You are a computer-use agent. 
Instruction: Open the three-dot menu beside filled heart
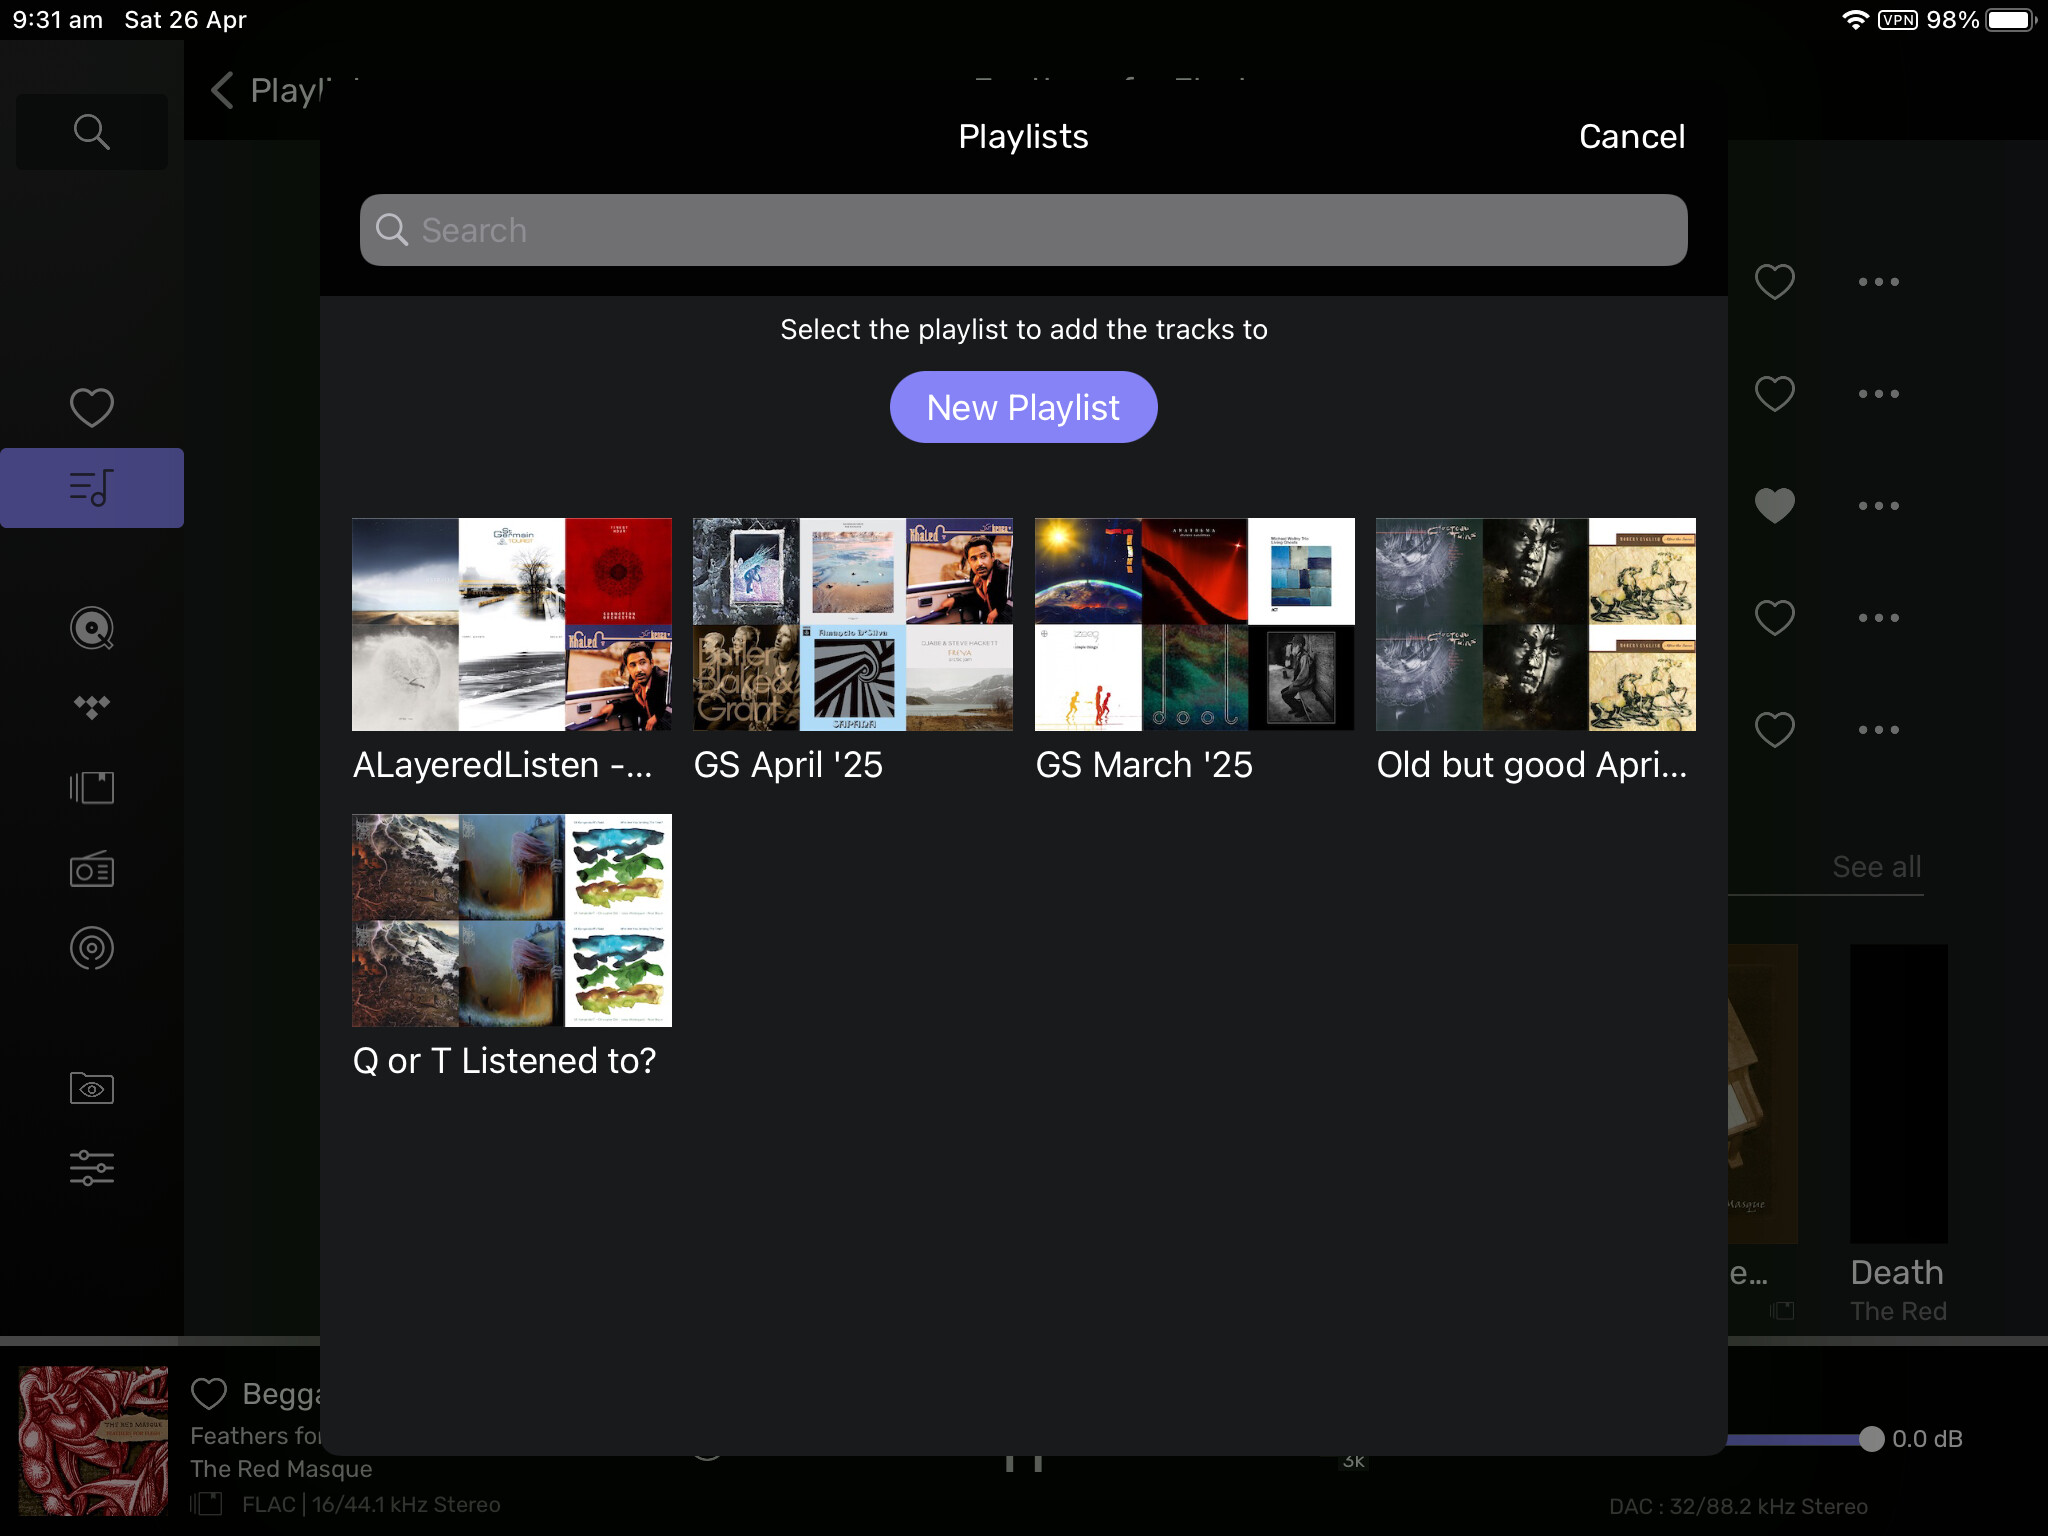1878,505
